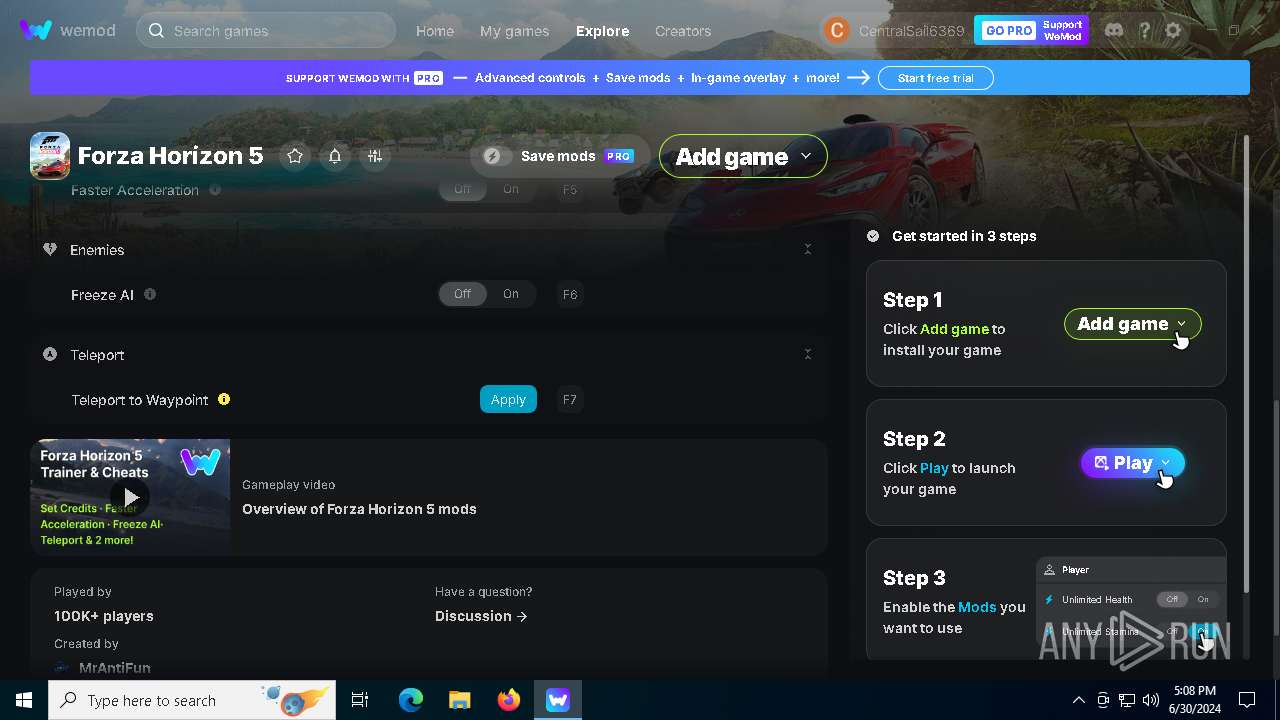Click the yellow info icon beside Teleport to Waypoint

(x=224, y=399)
